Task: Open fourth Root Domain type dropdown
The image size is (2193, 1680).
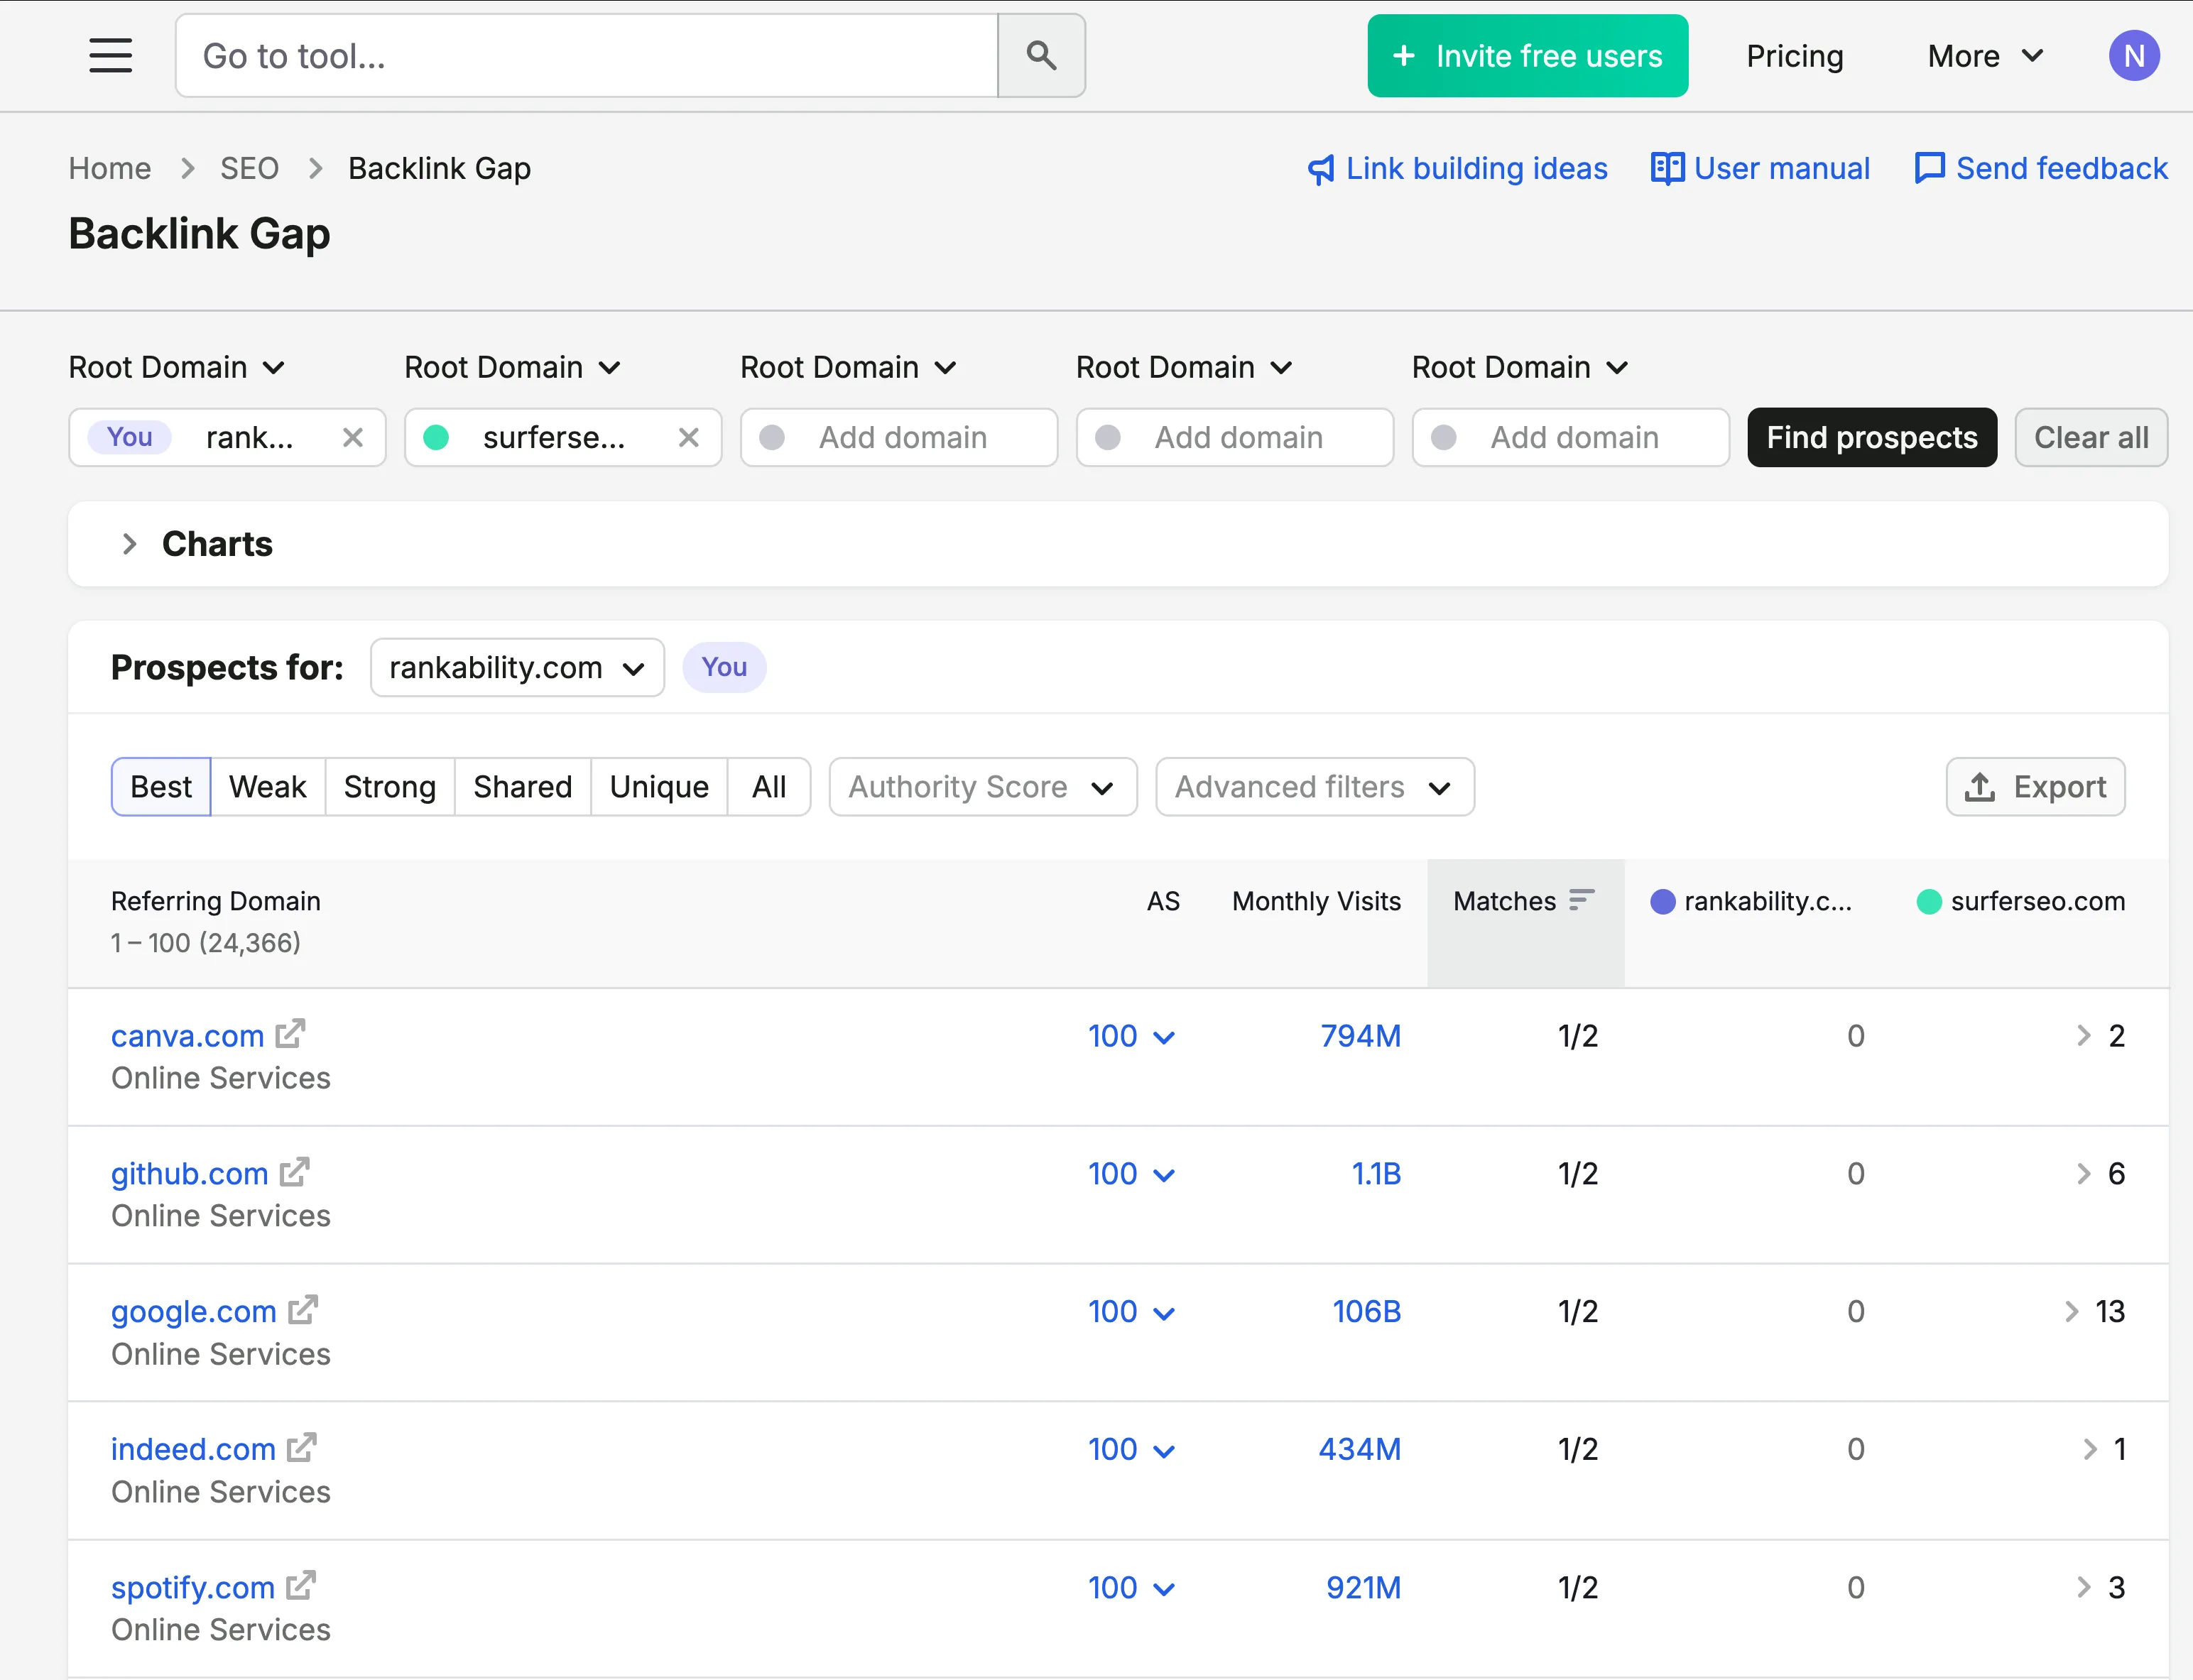Action: (1185, 368)
